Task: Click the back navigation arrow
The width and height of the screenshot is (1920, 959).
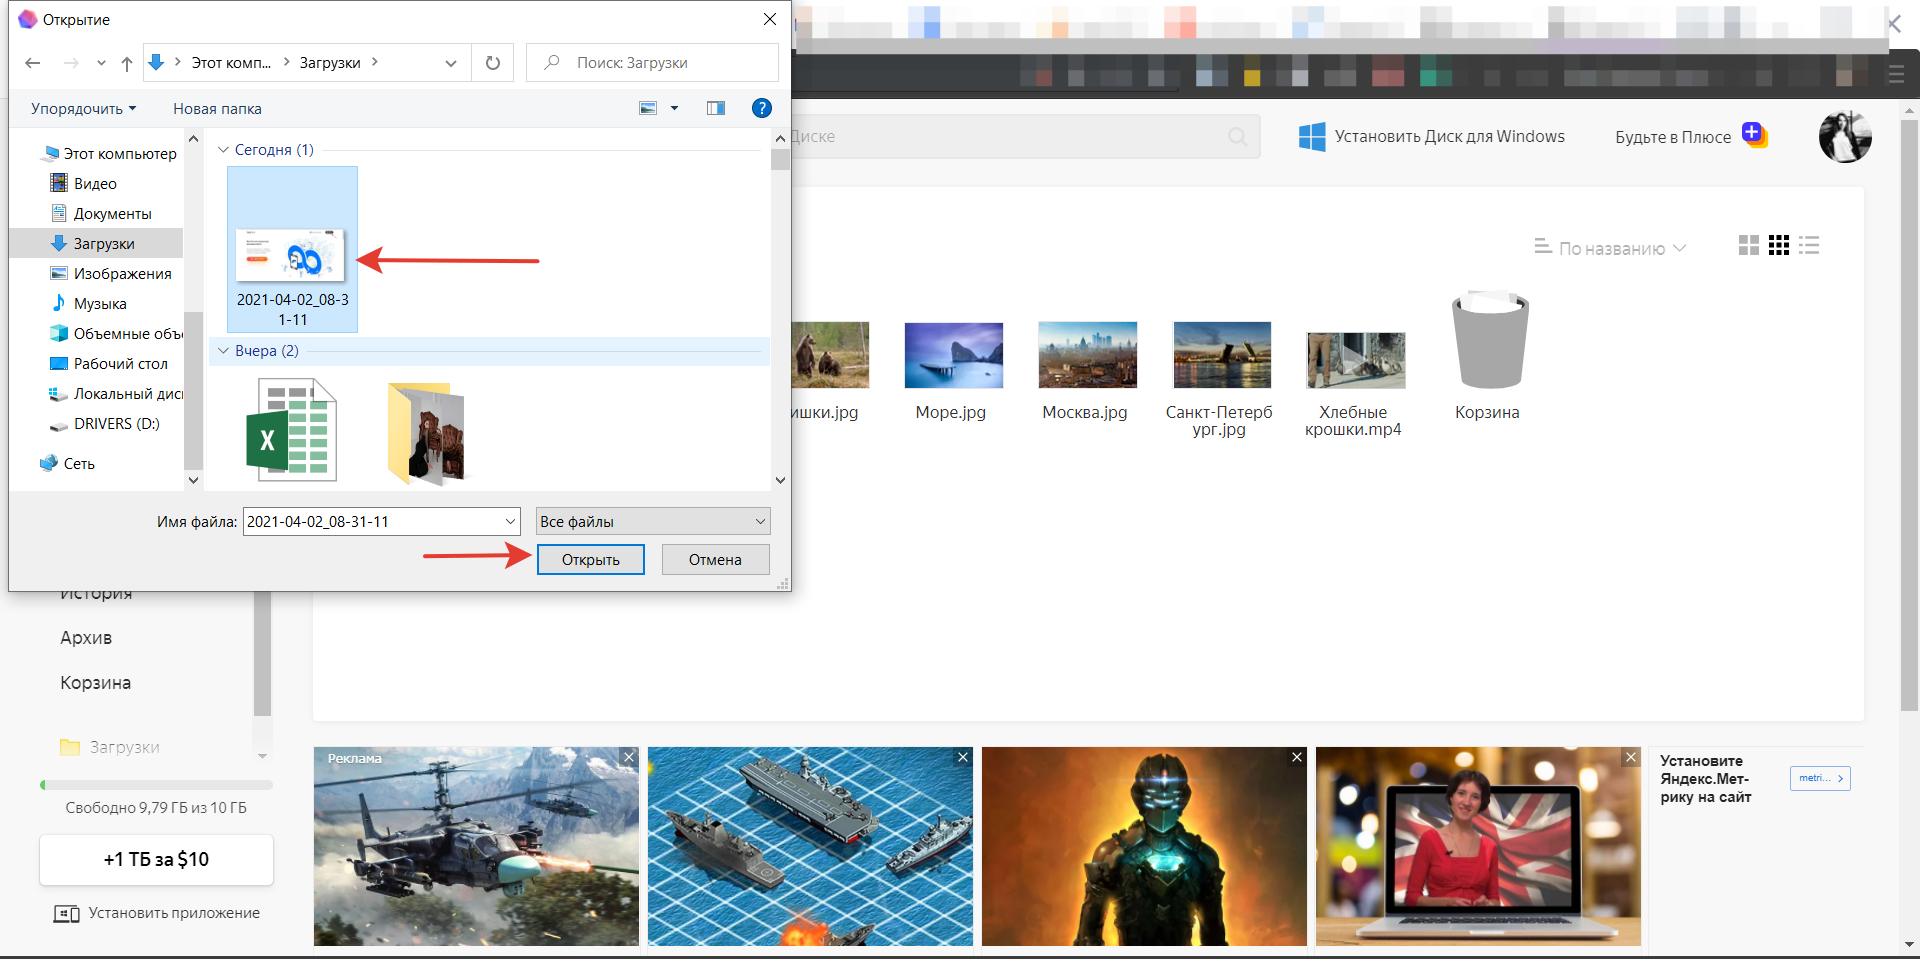Action: 33,63
